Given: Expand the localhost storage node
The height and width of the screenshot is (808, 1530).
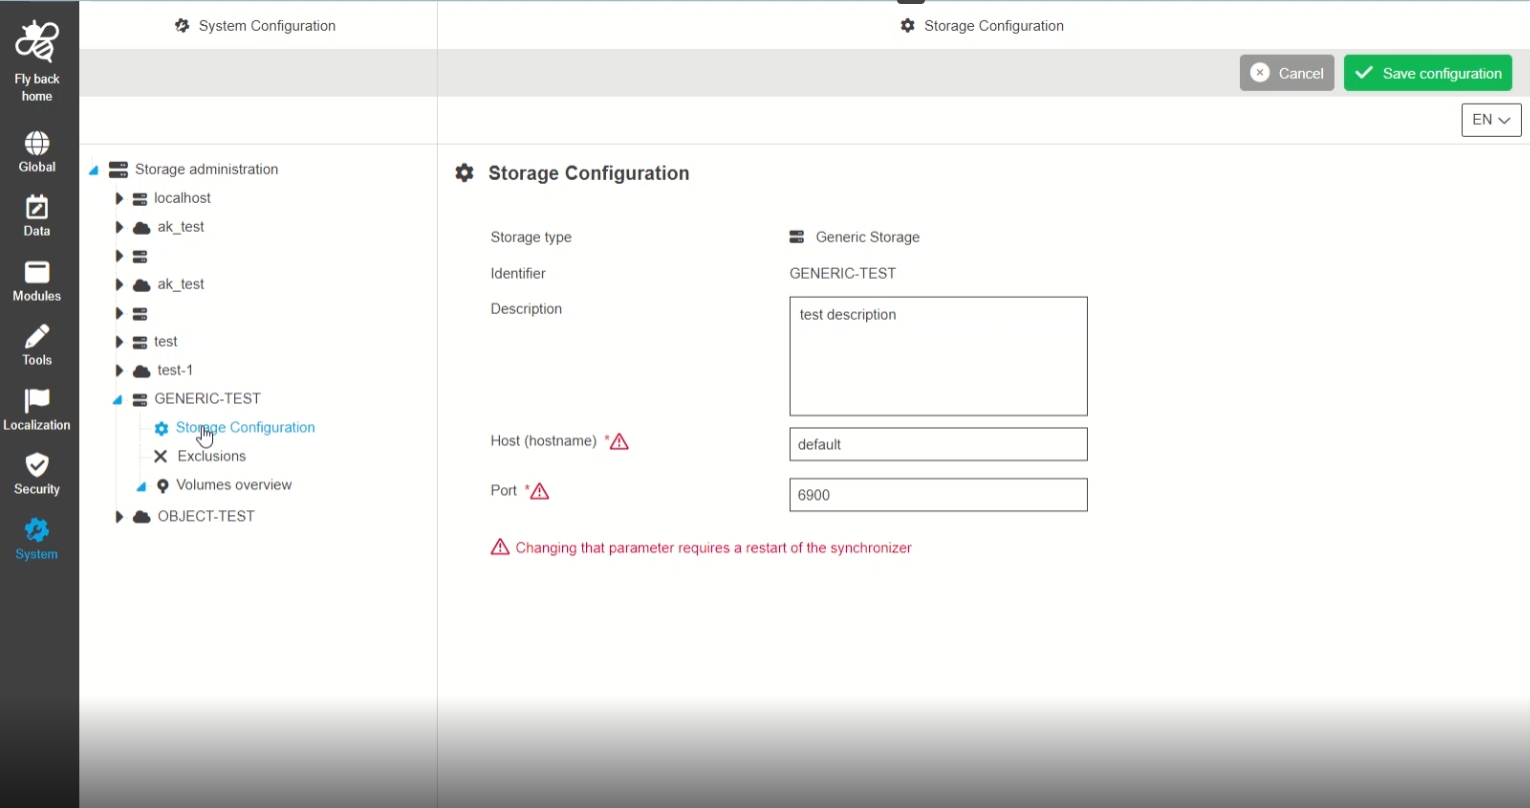Looking at the screenshot, I should pyautogui.click(x=119, y=199).
